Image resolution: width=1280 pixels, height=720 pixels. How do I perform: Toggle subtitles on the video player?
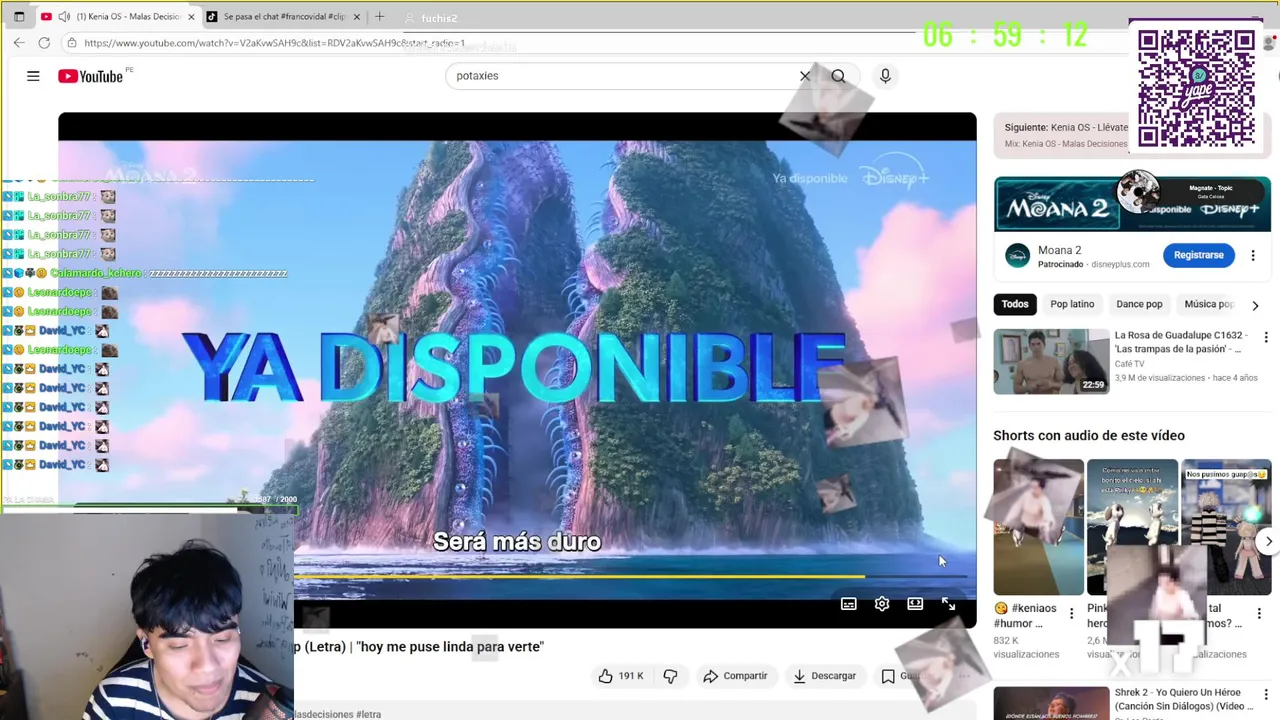(848, 604)
